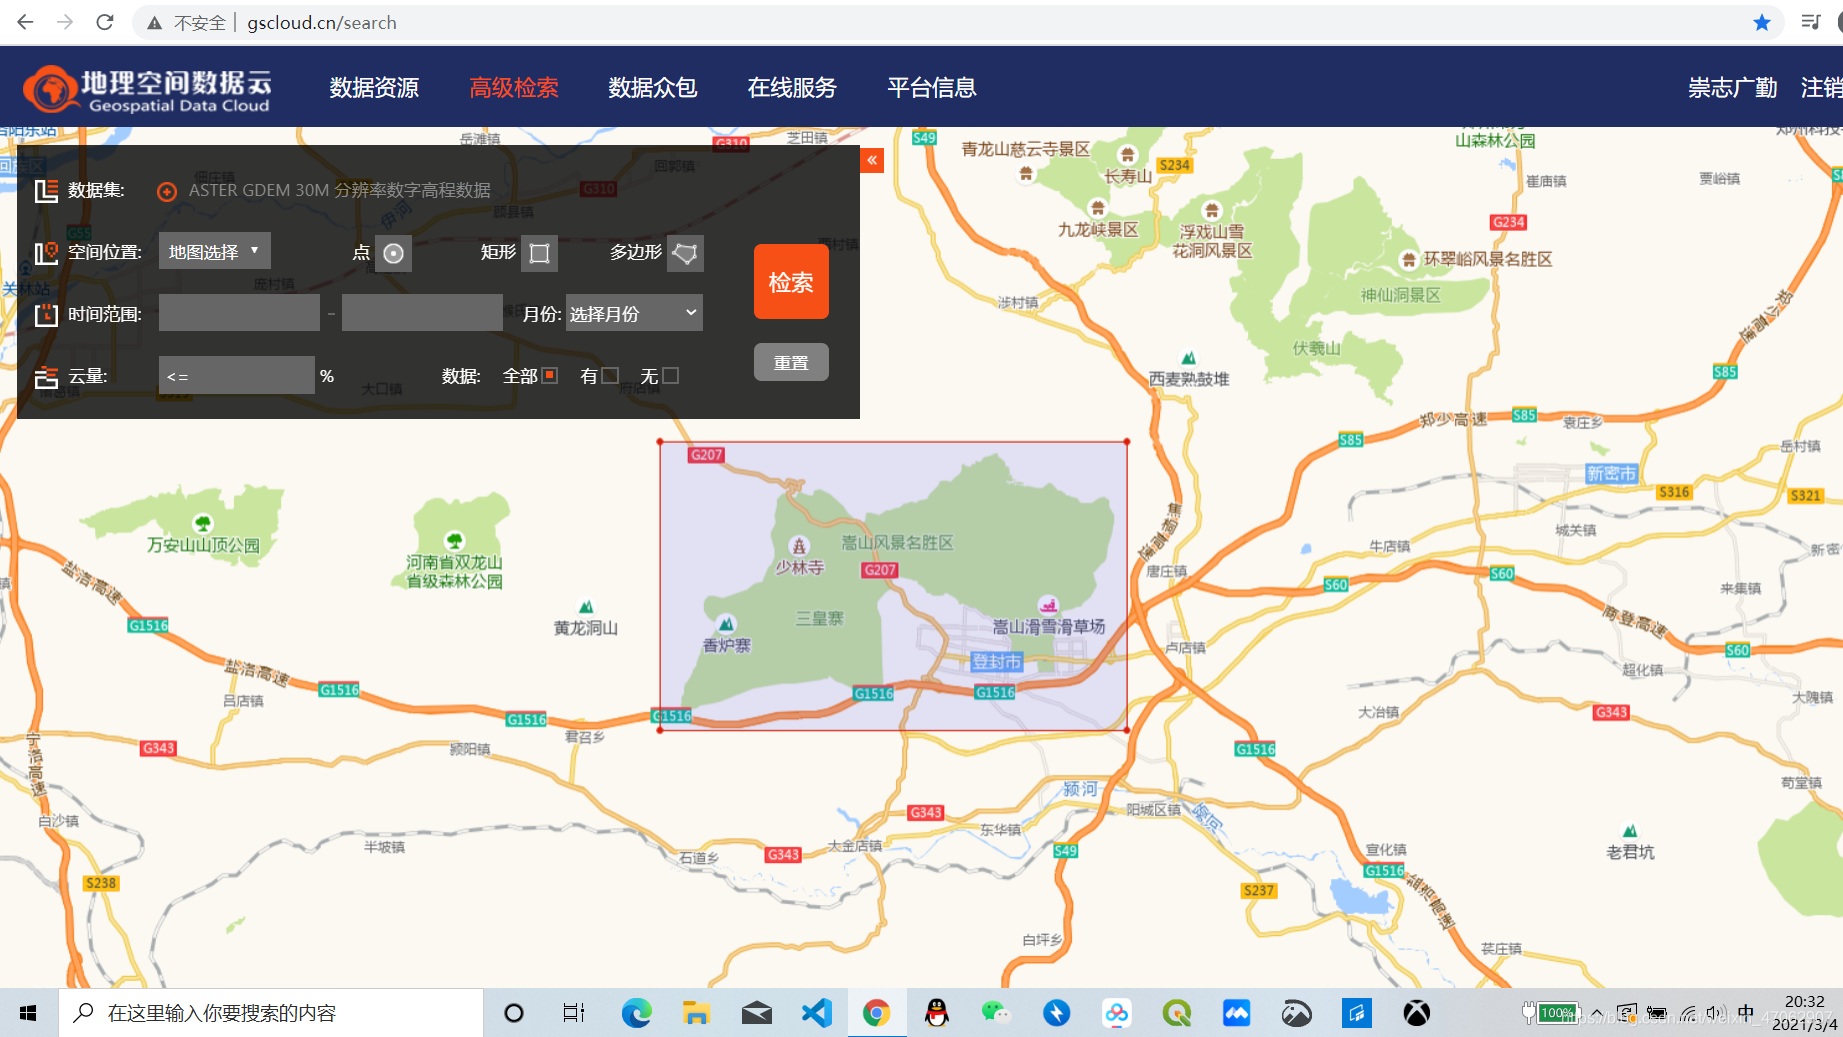Click the ASTER GDEM 30M dataset name
1843x1037 pixels.
pyautogui.click(x=340, y=190)
